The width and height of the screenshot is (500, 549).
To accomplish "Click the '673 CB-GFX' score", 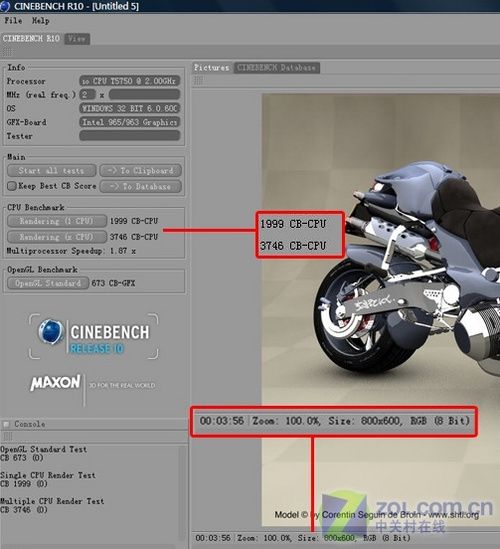I will [x=113, y=283].
